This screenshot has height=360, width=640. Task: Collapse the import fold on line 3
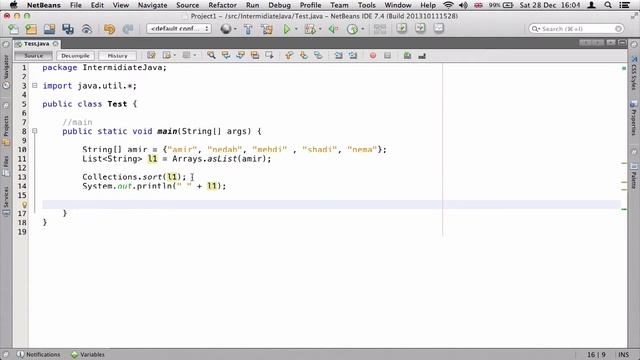click(x=35, y=86)
